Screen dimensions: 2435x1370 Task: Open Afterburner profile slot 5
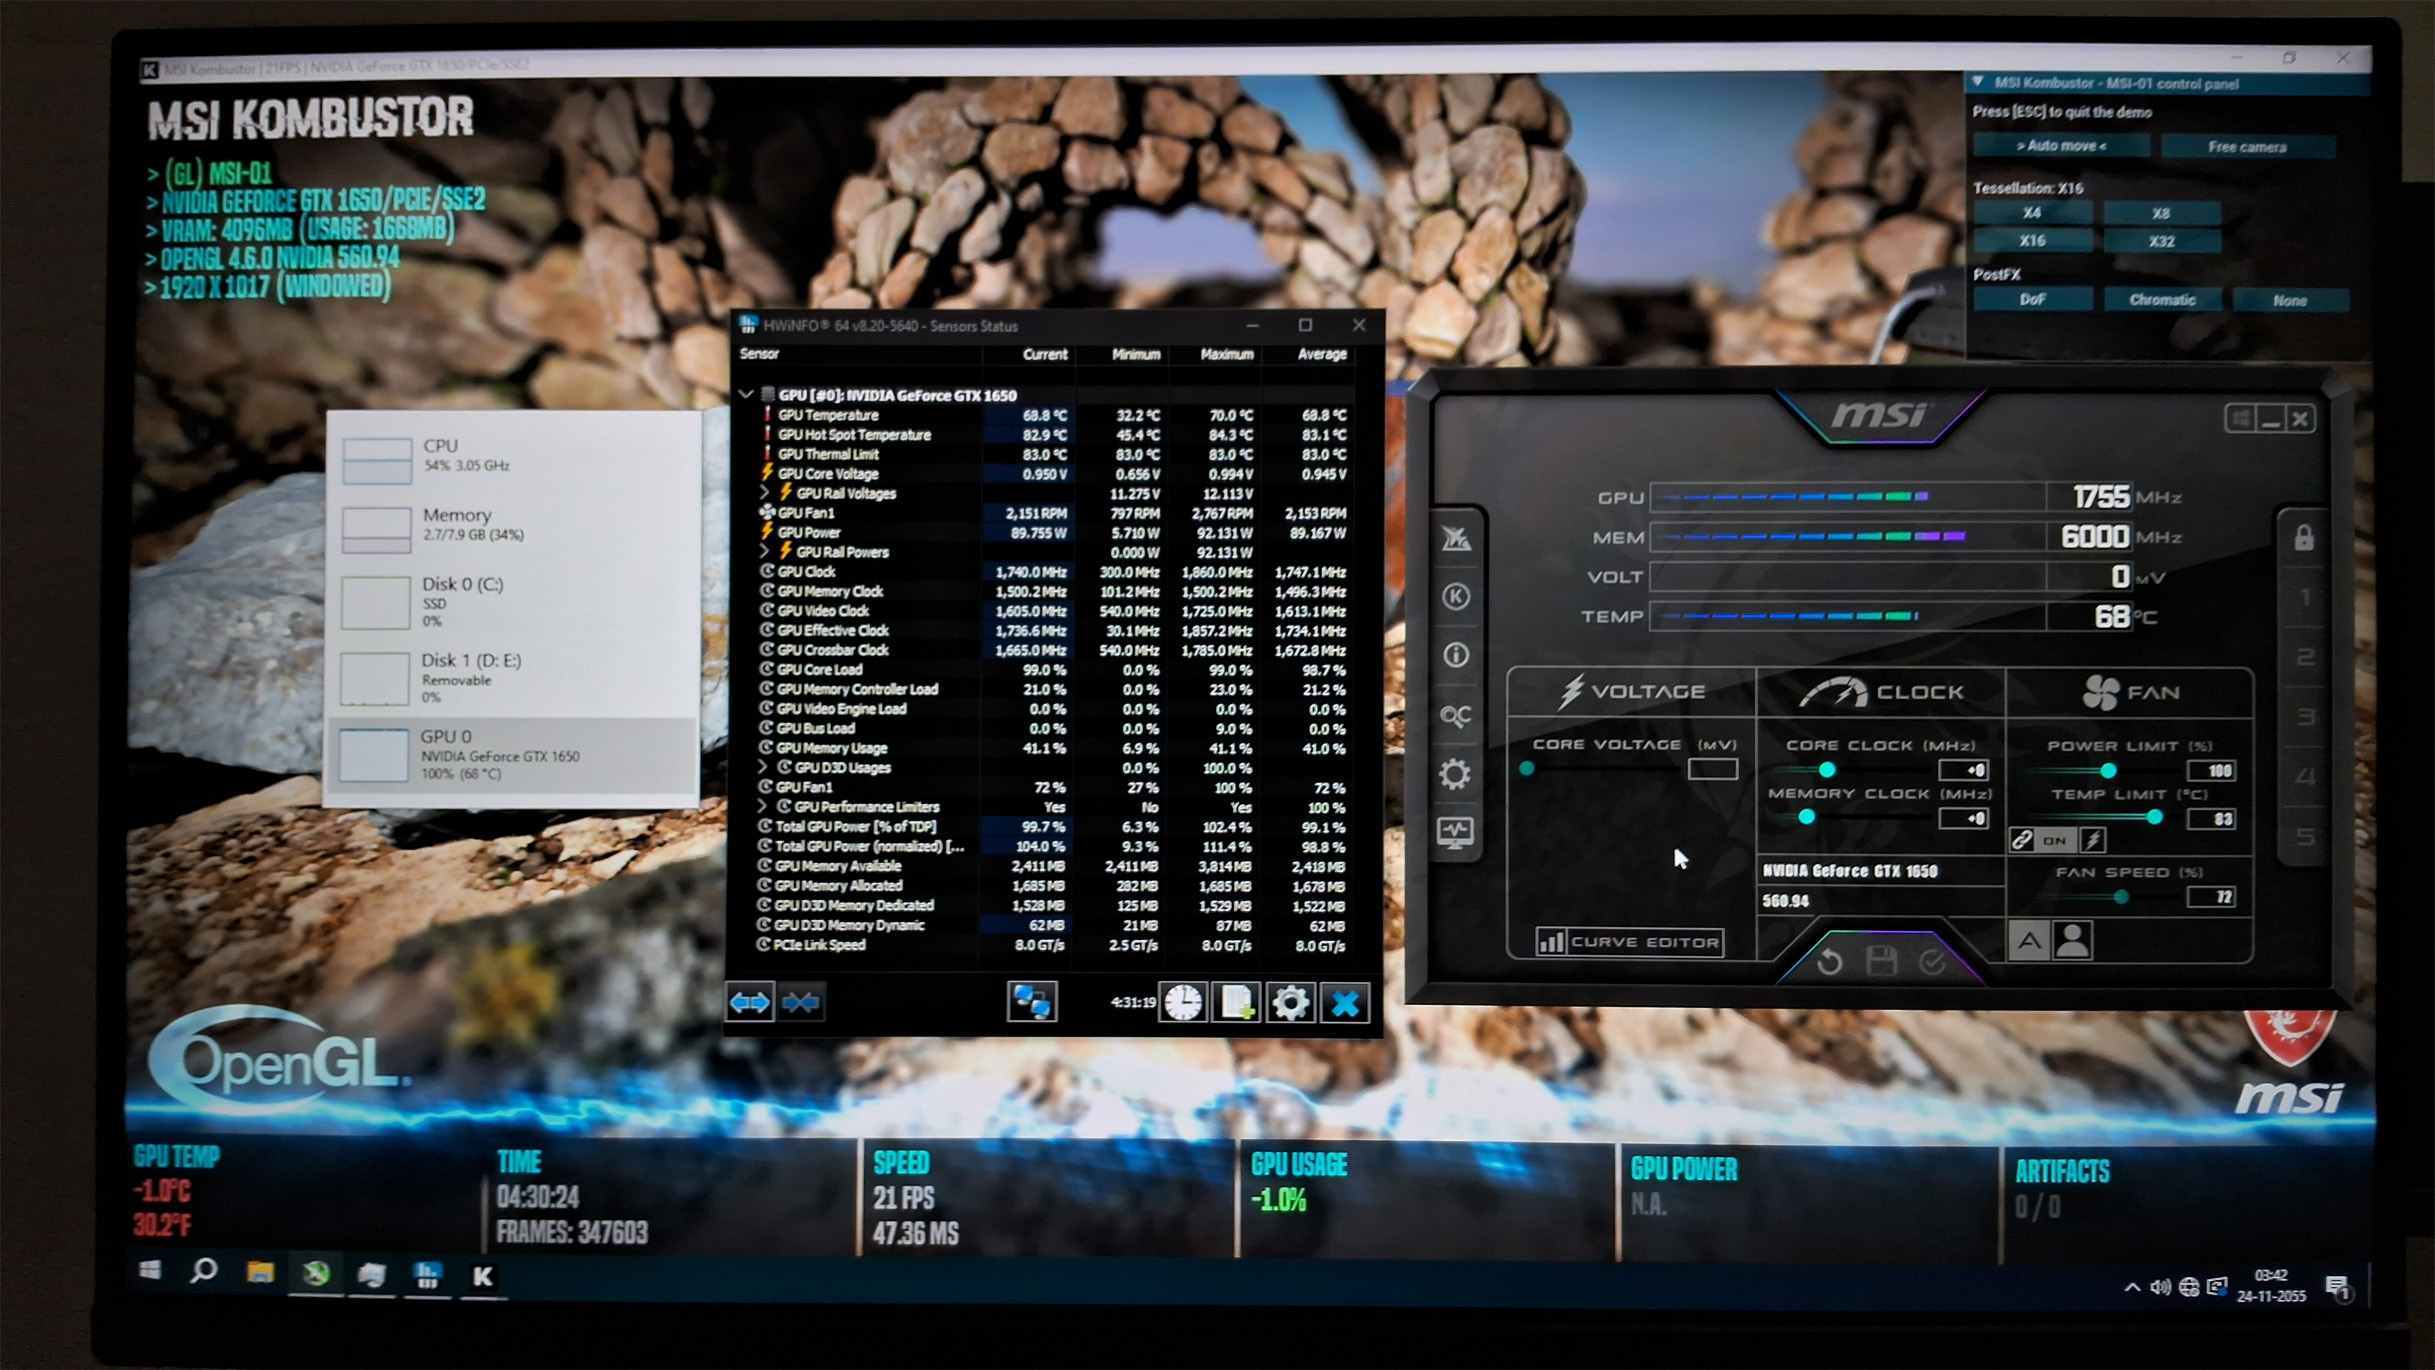click(x=2305, y=836)
